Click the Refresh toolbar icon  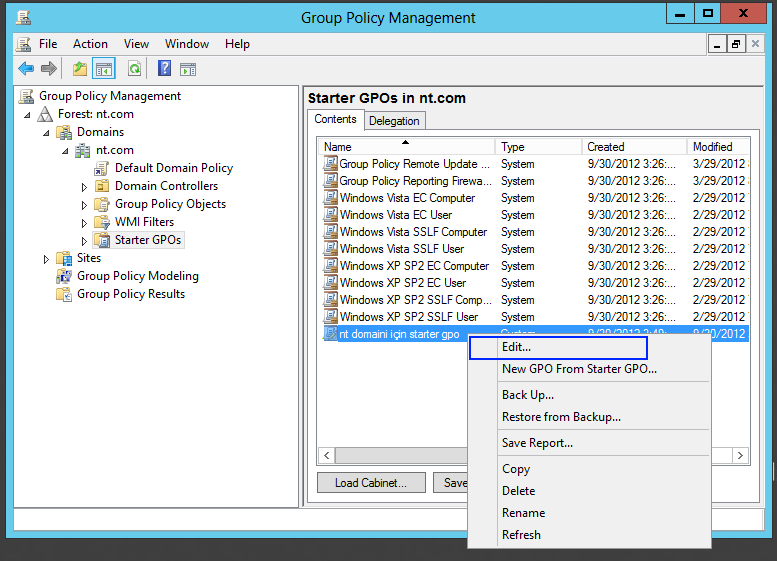tap(134, 69)
